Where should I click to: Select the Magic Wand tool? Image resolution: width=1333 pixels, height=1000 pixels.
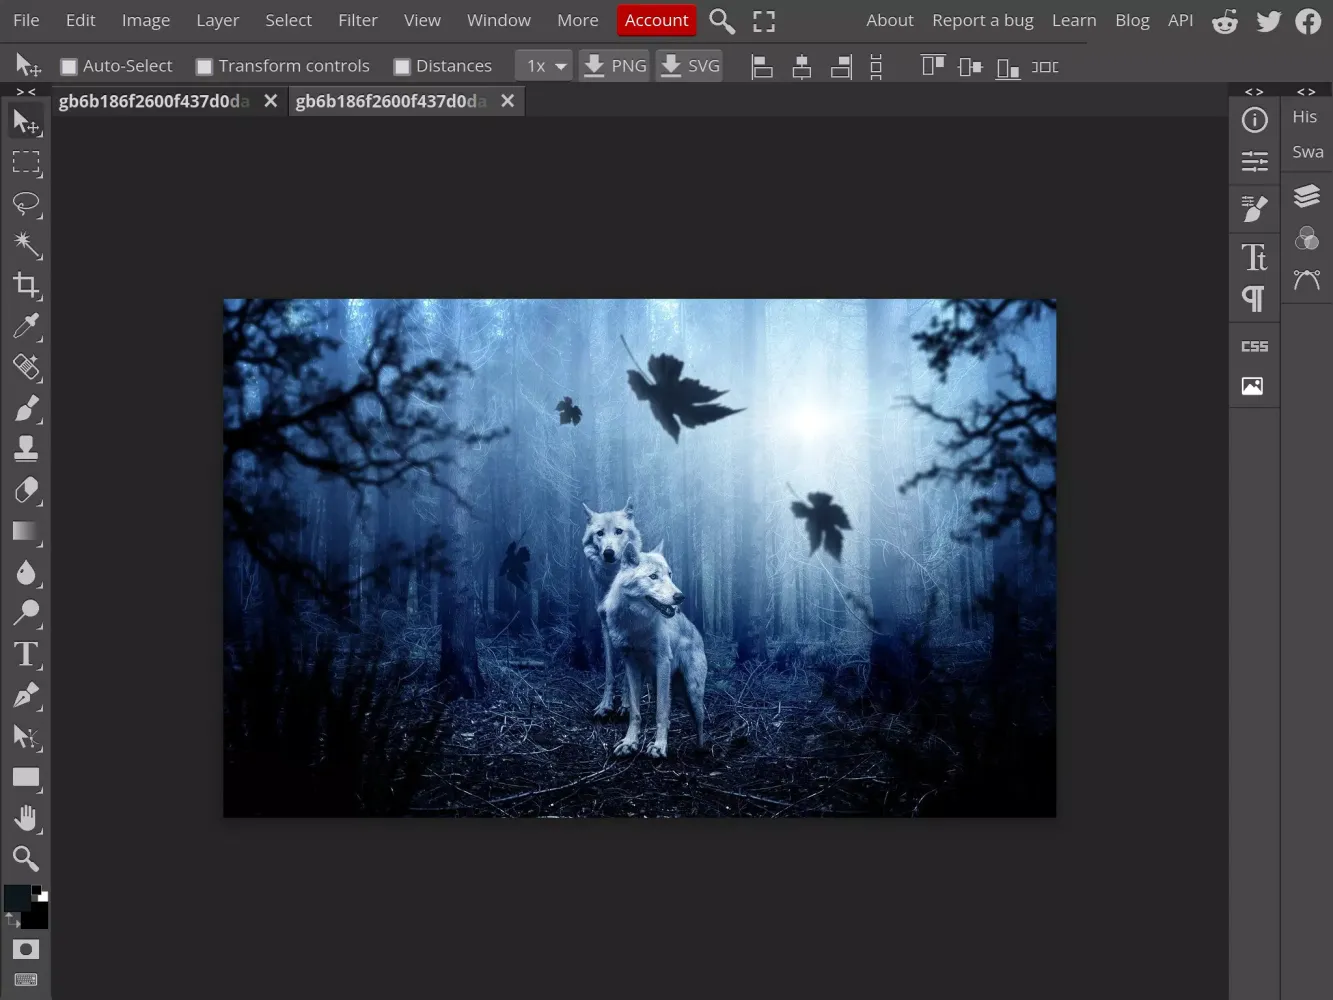tap(26, 245)
